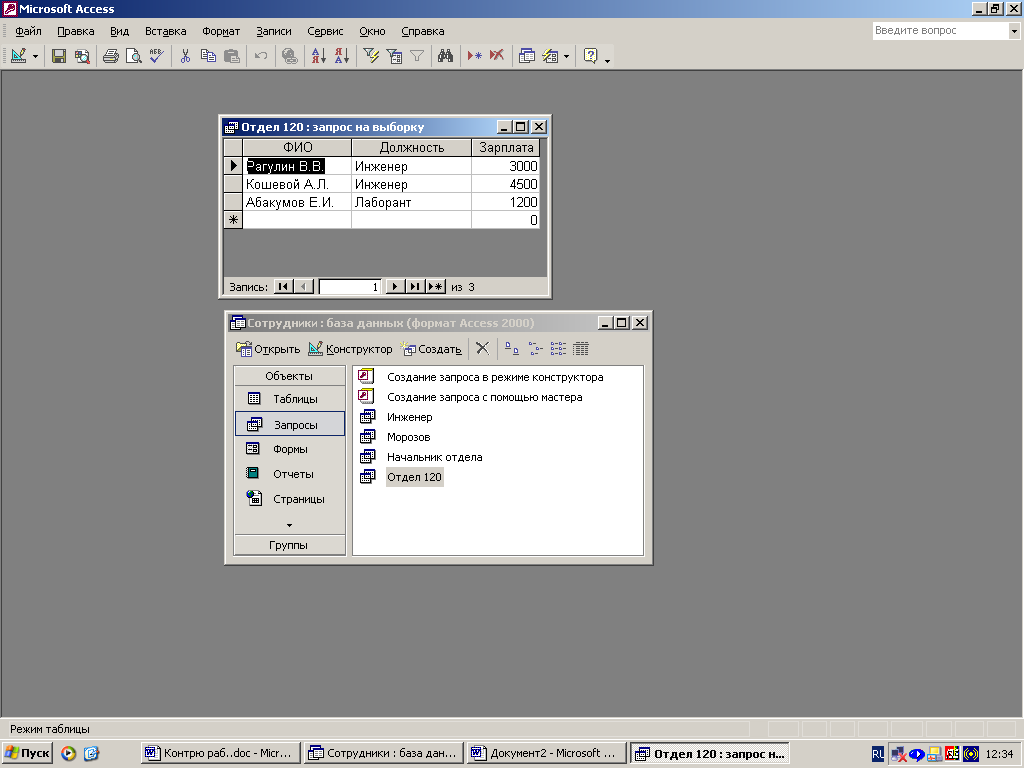Open the Сервис menu
The width and height of the screenshot is (1024, 768).
pyautogui.click(x=325, y=31)
